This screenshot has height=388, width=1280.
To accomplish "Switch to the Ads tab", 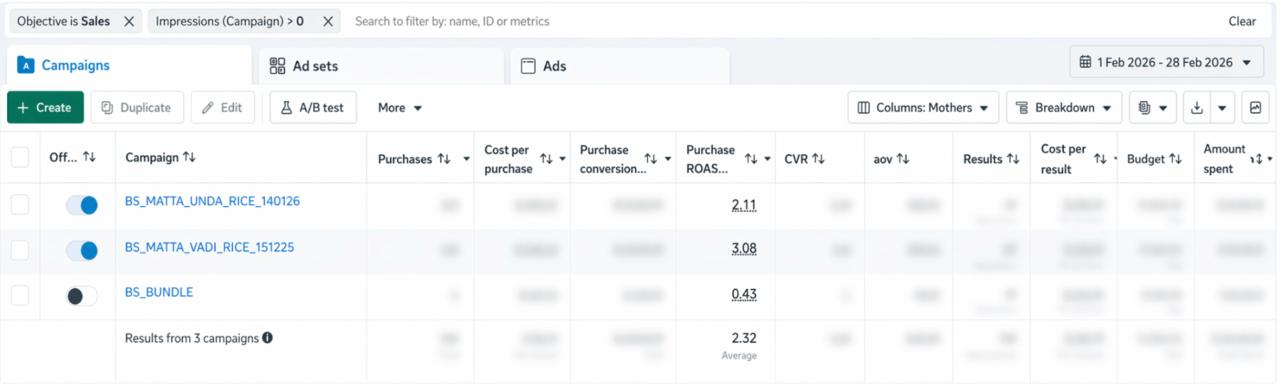I will (619, 66).
